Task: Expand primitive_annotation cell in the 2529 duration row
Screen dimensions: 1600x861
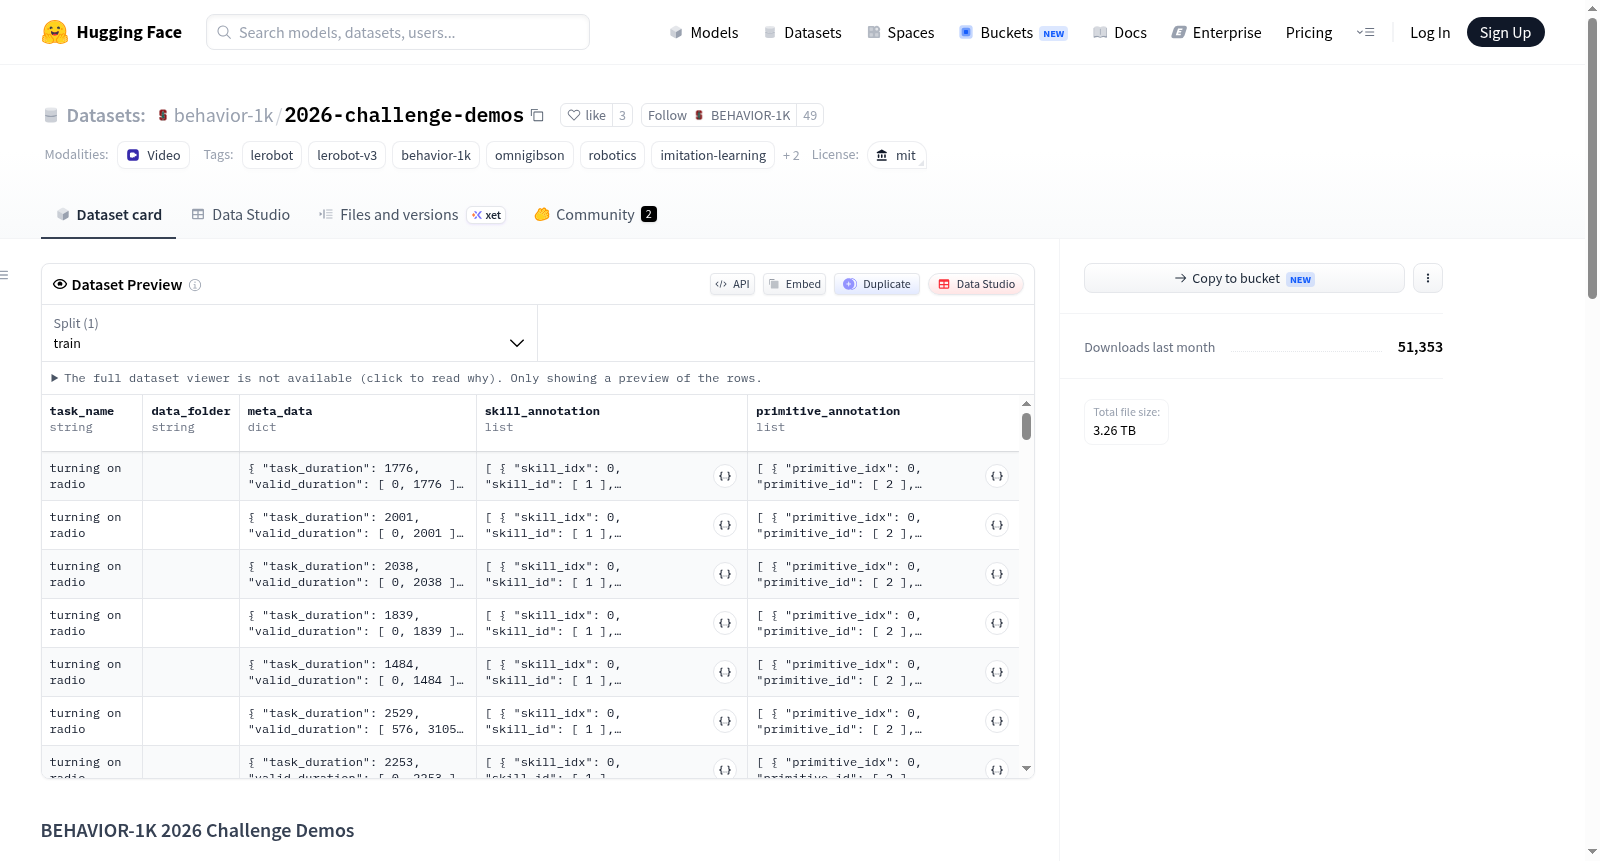Action: tap(997, 721)
